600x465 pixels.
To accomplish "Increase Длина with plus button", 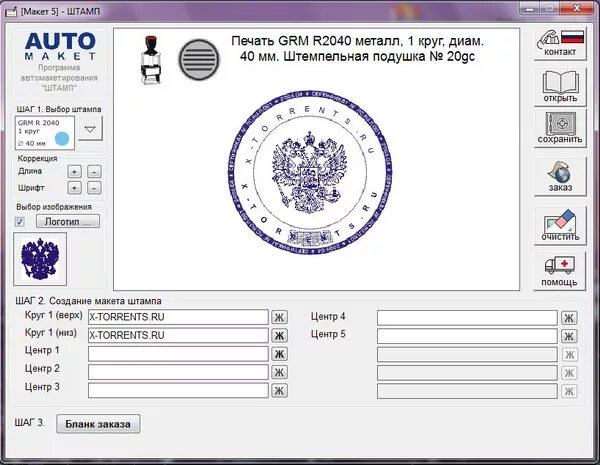I will pos(74,171).
